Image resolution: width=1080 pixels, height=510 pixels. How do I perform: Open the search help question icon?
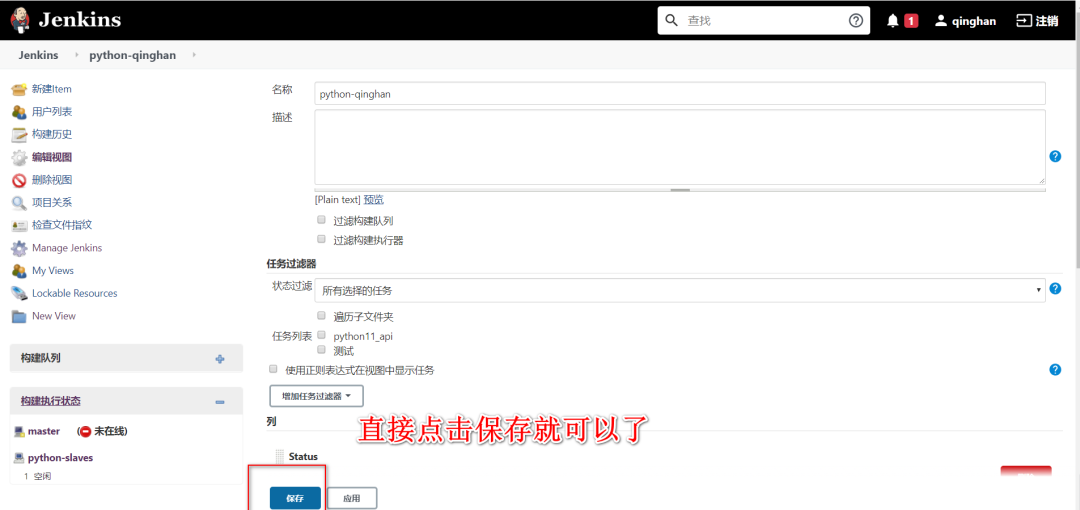click(x=855, y=21)
